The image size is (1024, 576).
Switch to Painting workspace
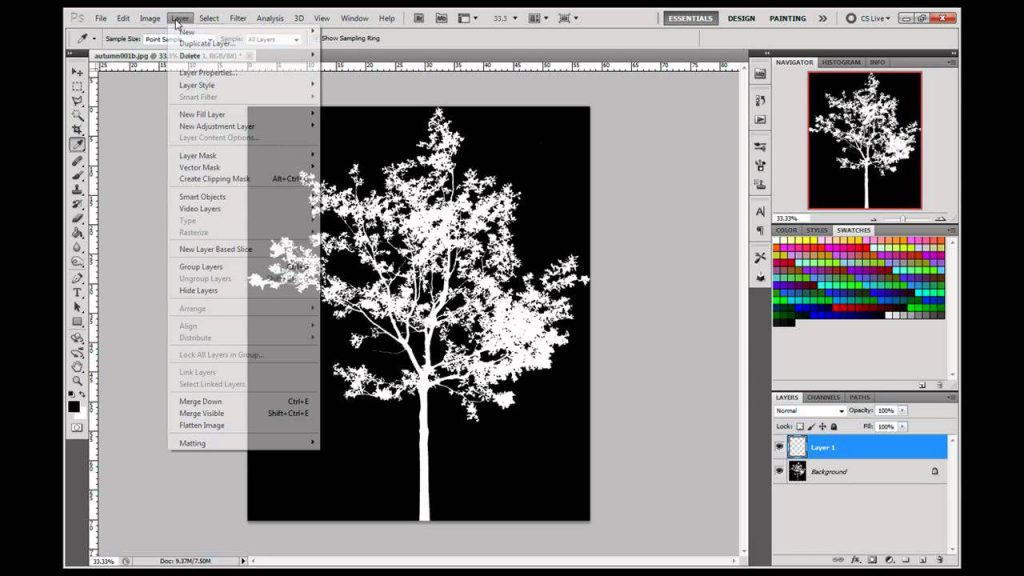(788, 18)
